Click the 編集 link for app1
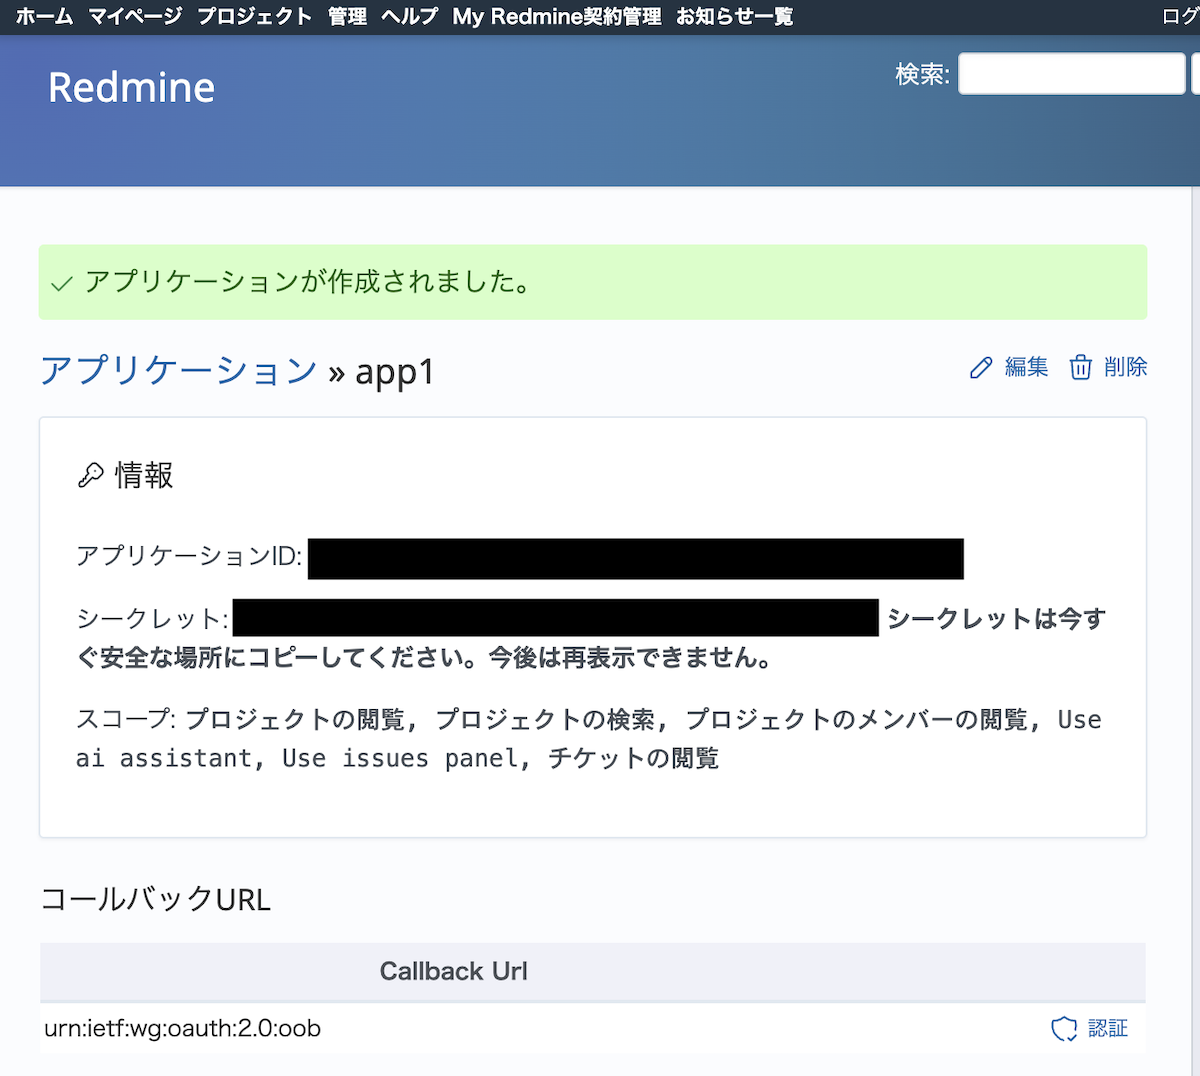Image resolution: width=1200 pixels, height=1076 pixels. (x=1026, y=367)
